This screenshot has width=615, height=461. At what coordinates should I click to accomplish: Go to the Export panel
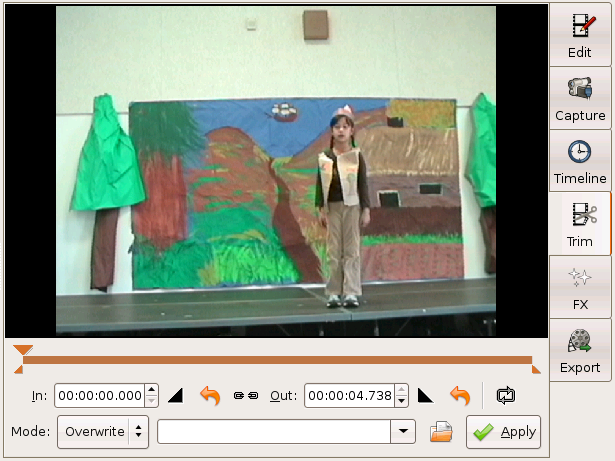580,351
